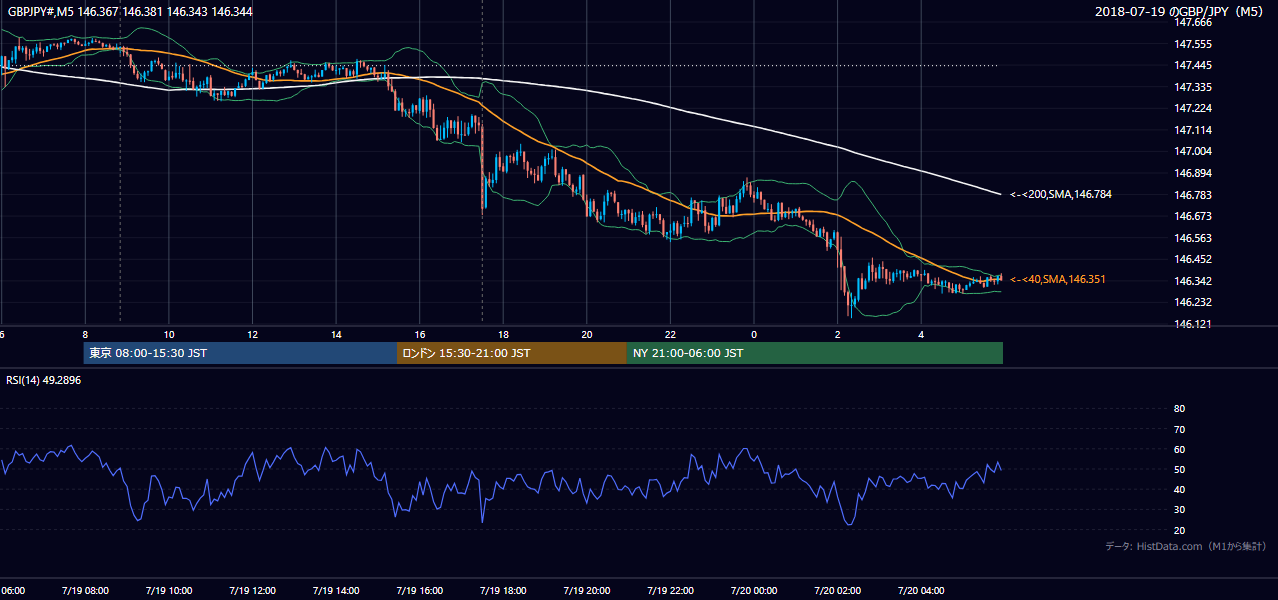Click RSI axis level 40
Screen dimensions: 1278x600
[x=1179, y=489]
